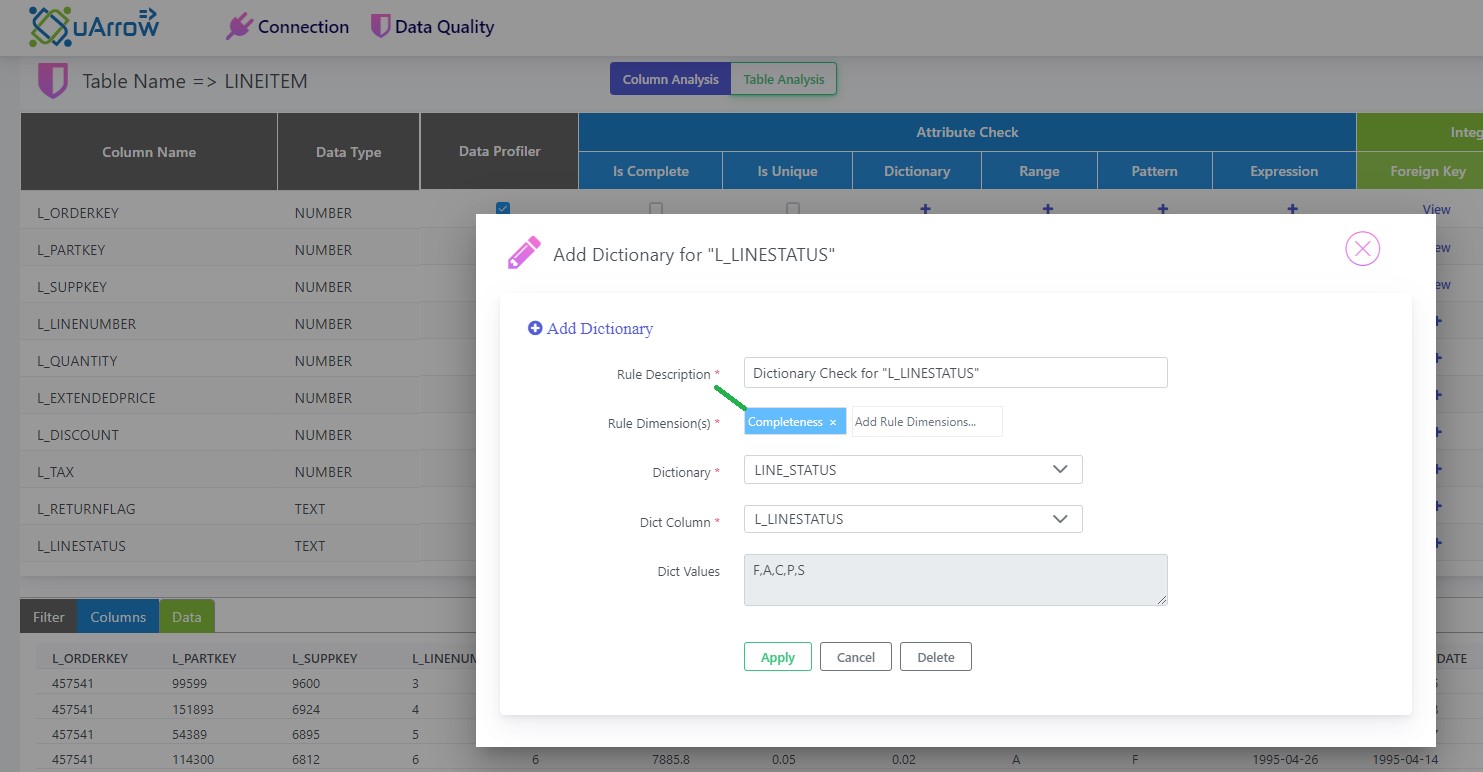Click the Dictionary column header
The image size is (1483, 772).
[x=917, y=171]
